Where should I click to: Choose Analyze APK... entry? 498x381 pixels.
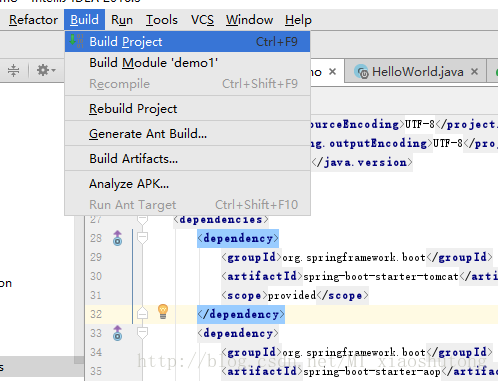tap(187, 184)
